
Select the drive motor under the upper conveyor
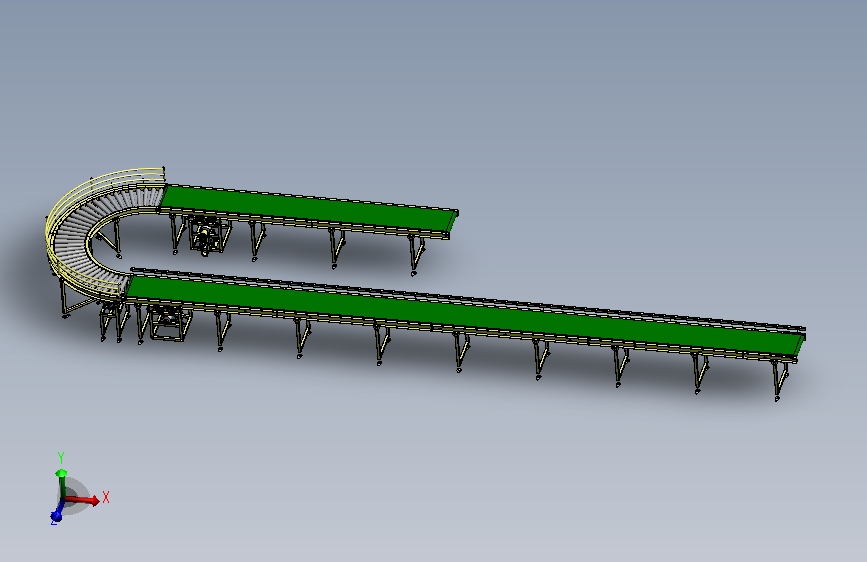pos(206,237)
